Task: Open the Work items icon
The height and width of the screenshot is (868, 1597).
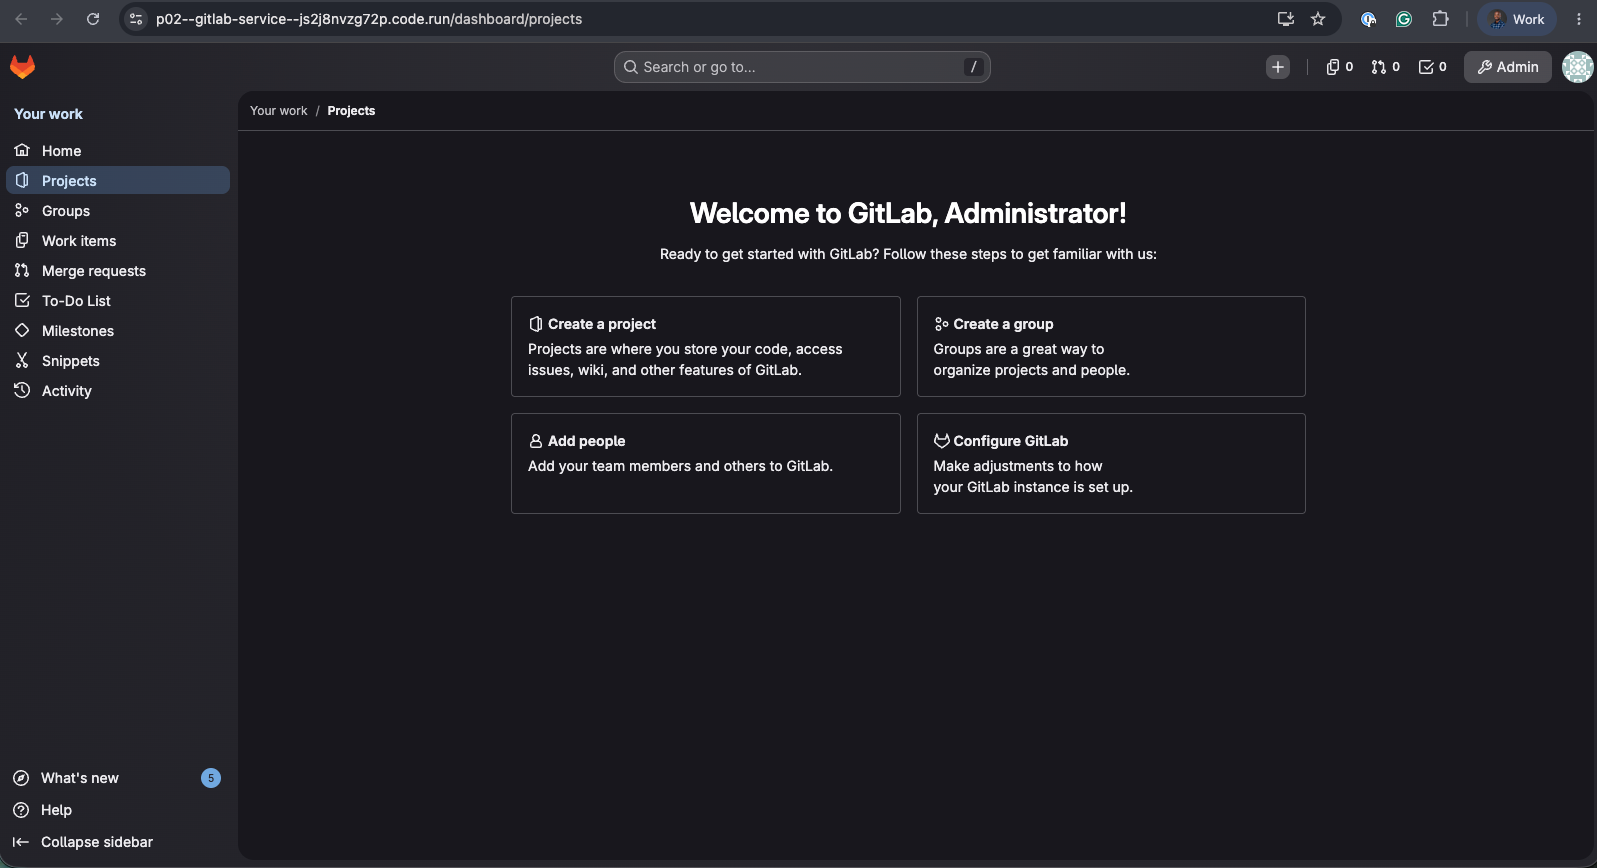Action: tap(22, 240)
